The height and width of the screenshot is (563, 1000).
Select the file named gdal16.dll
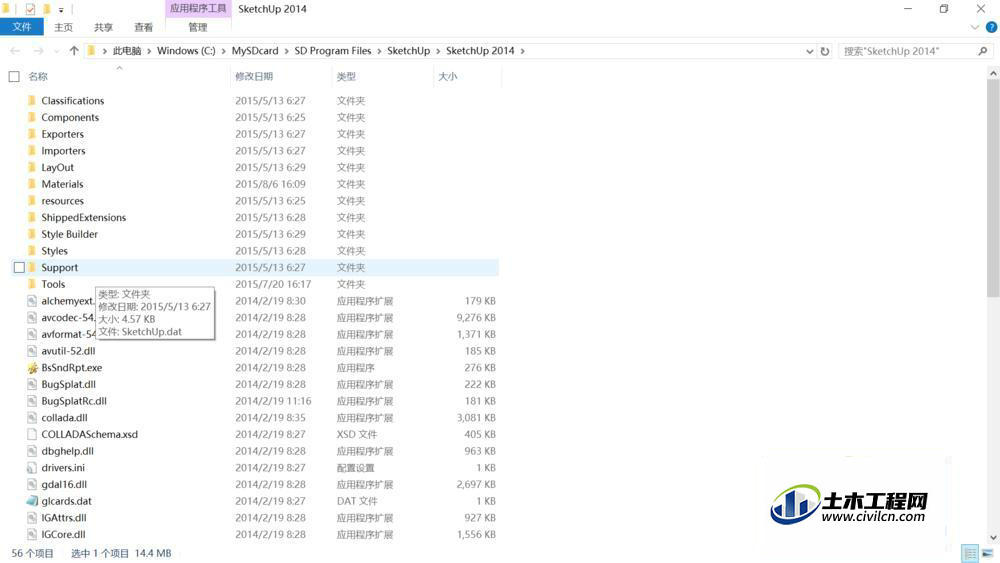click(x=64, y=485)
